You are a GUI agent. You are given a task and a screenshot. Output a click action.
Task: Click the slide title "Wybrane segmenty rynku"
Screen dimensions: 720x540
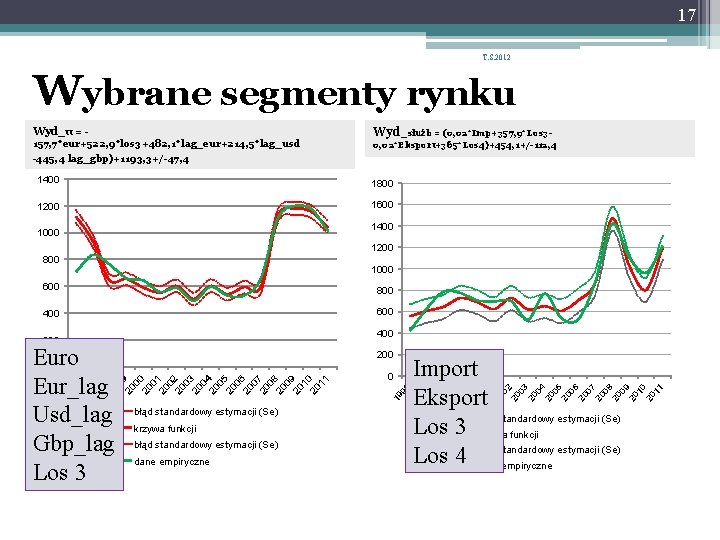click(274, 92)
